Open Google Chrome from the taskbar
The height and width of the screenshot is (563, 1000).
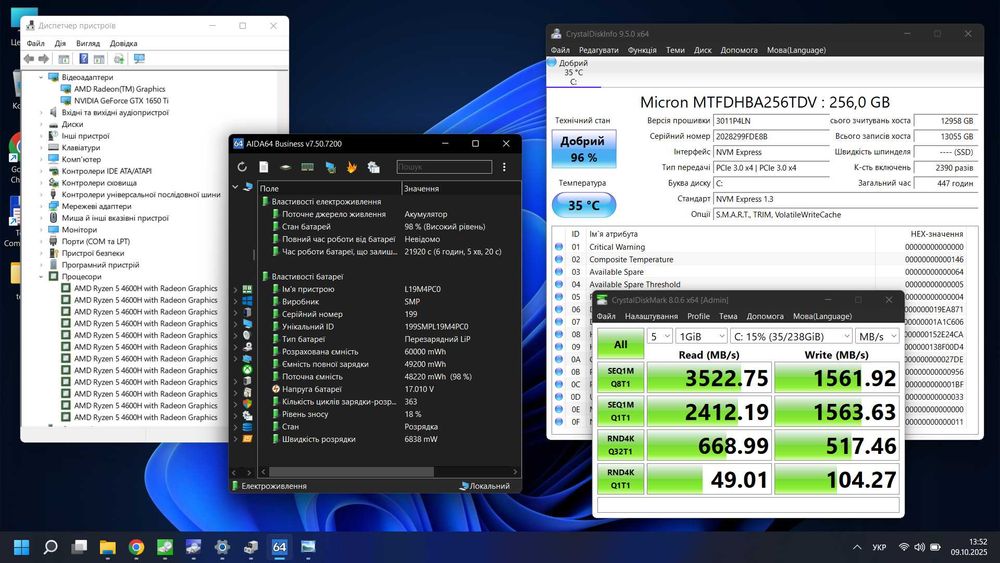(x=136, y=547)
